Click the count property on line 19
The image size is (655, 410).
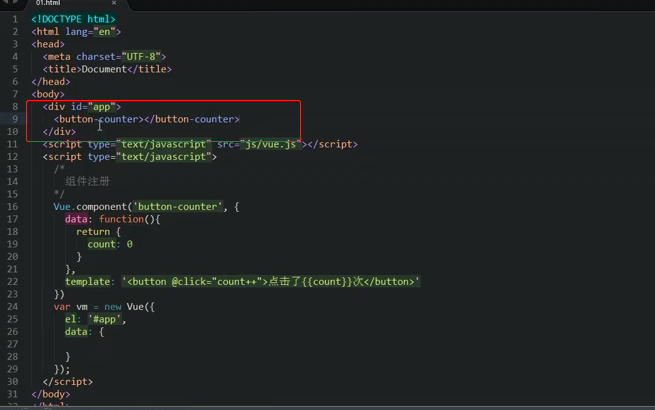tap(102, 244)
